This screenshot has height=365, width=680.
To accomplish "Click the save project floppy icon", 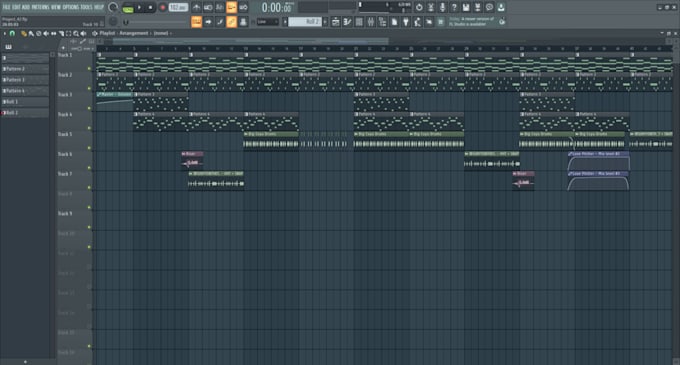I will point(466,7).
